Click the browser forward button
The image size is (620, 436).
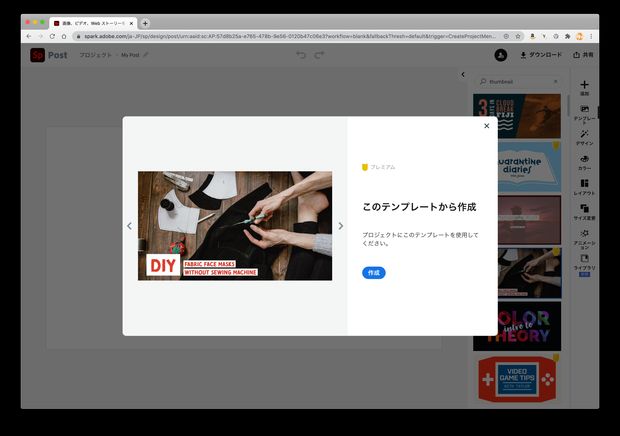(x=40, y=36)
